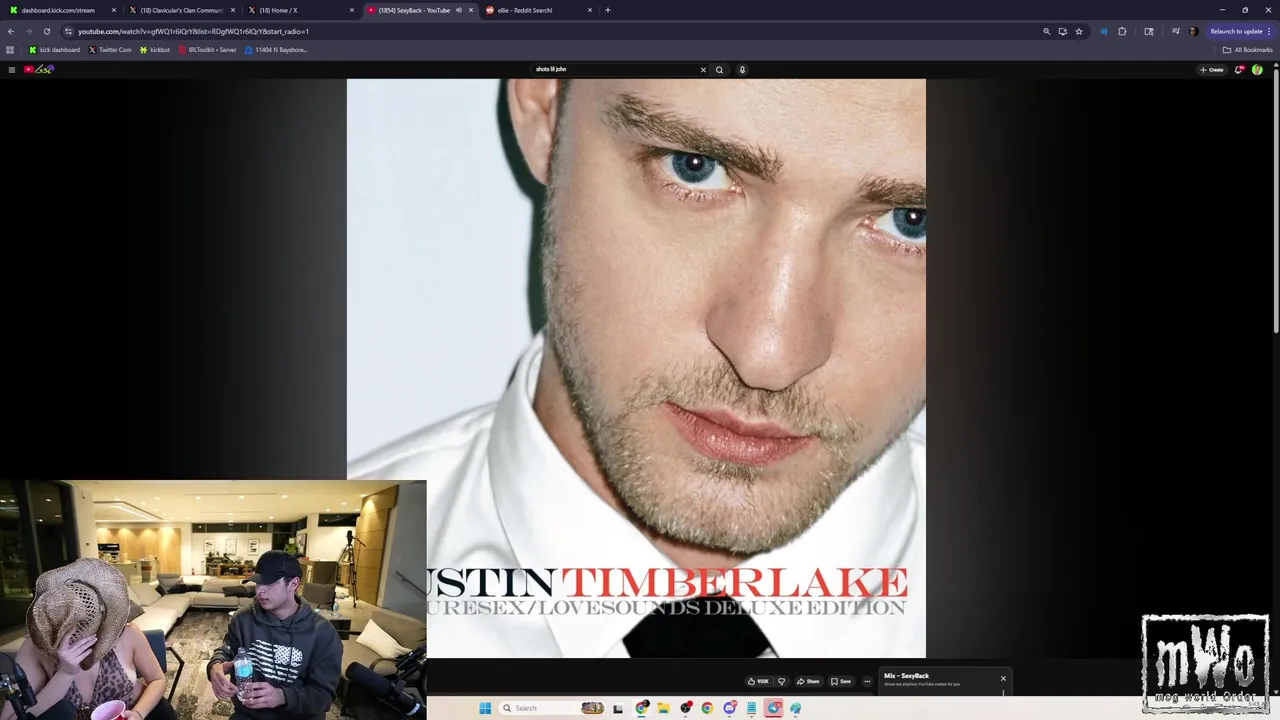
Task: Open the zoom magnifier icon in address bar
Action: pyautogui.click(x=1047, y=31)
